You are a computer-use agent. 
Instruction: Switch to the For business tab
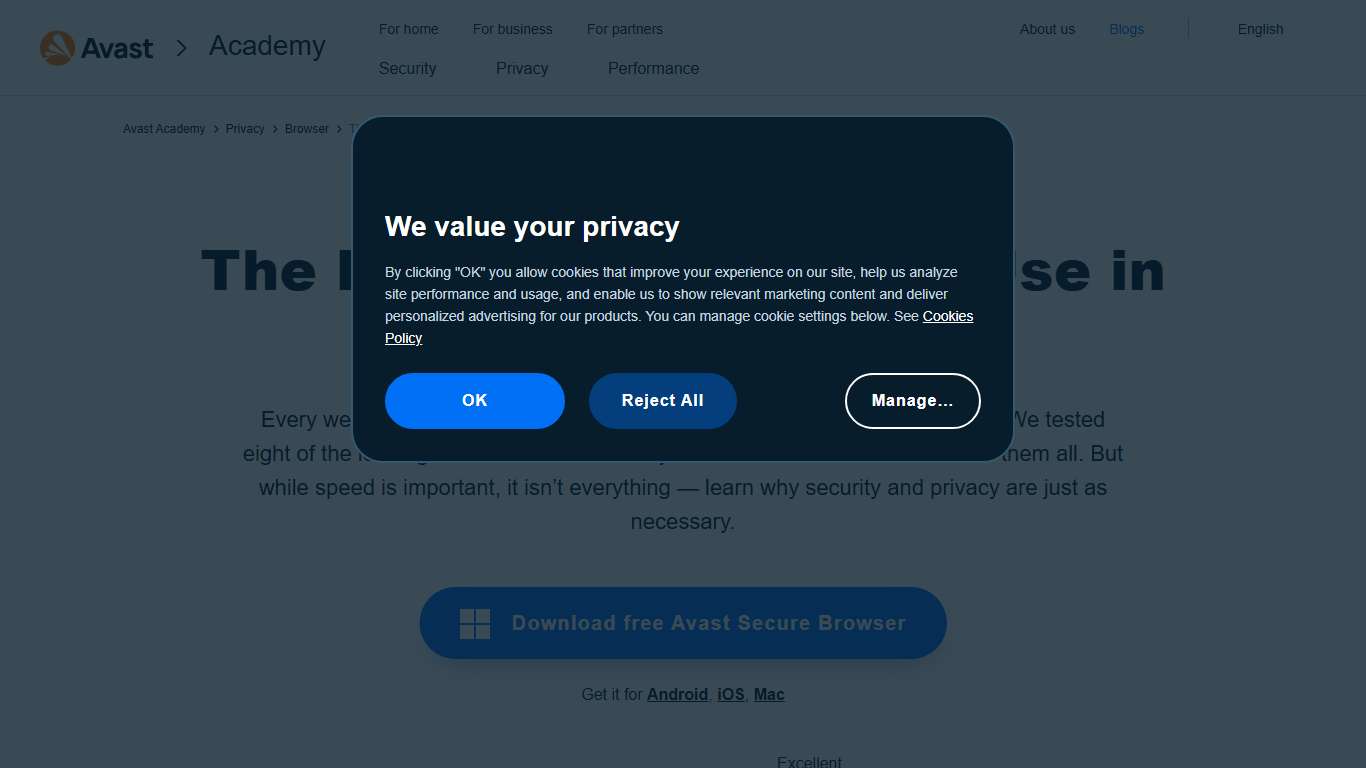[x=512, y=29]
